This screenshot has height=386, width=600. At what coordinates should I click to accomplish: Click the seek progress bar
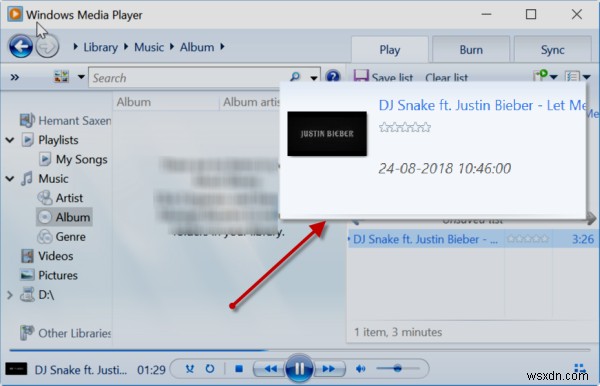(x=300, y=350)
